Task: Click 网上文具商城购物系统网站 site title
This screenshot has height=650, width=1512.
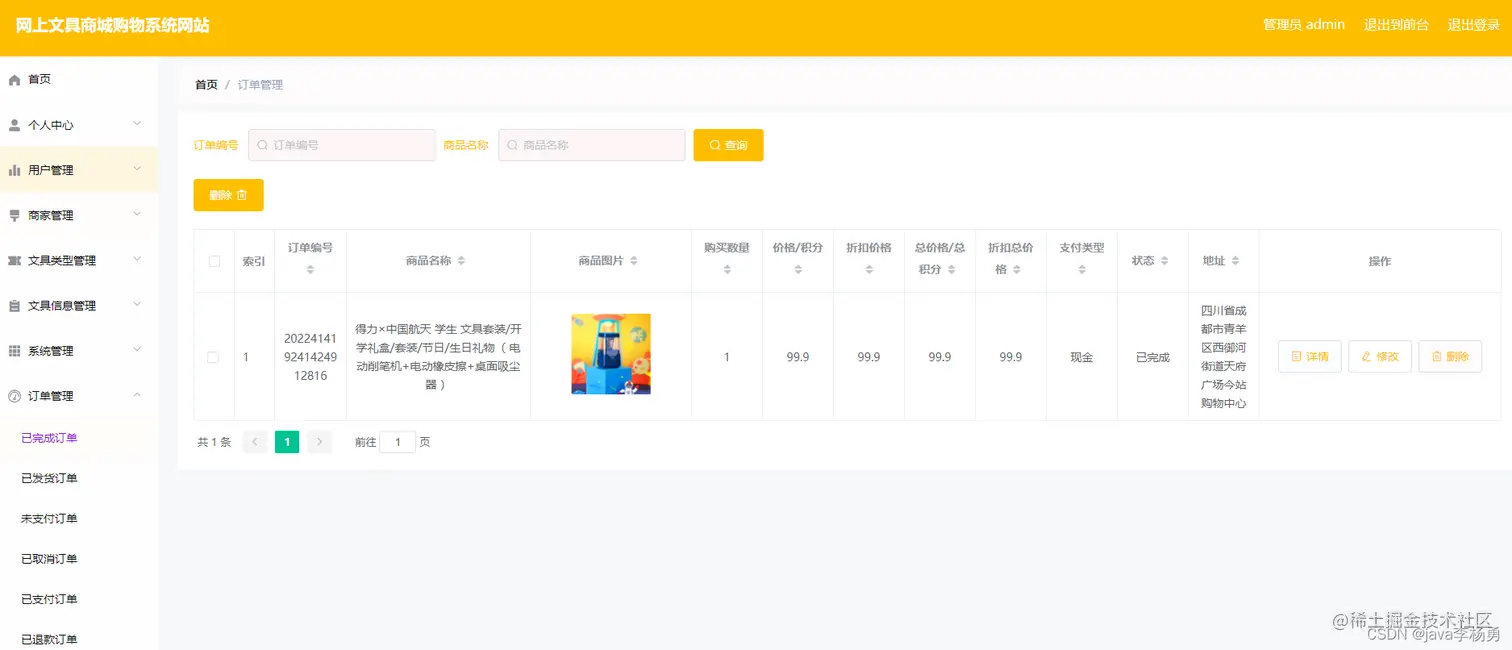Action: (x=113, y=26)
